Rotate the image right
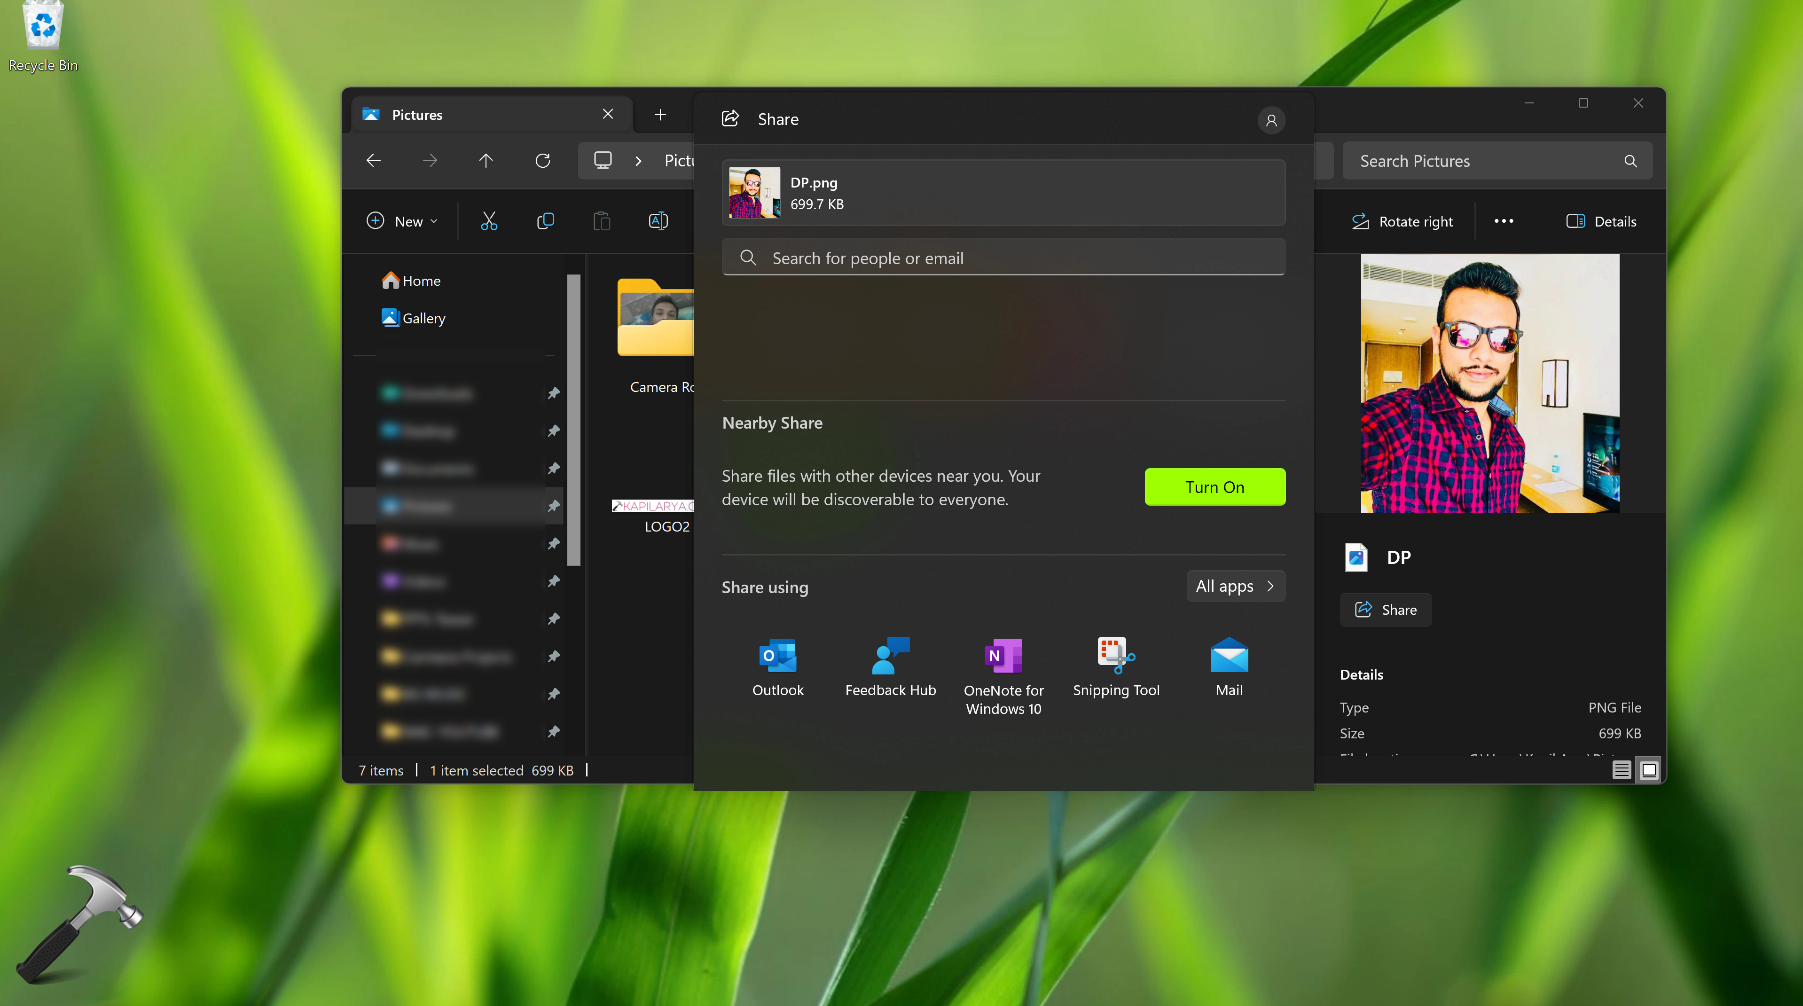This screenshot has height=1006, width=1803. click(1401, 221)
